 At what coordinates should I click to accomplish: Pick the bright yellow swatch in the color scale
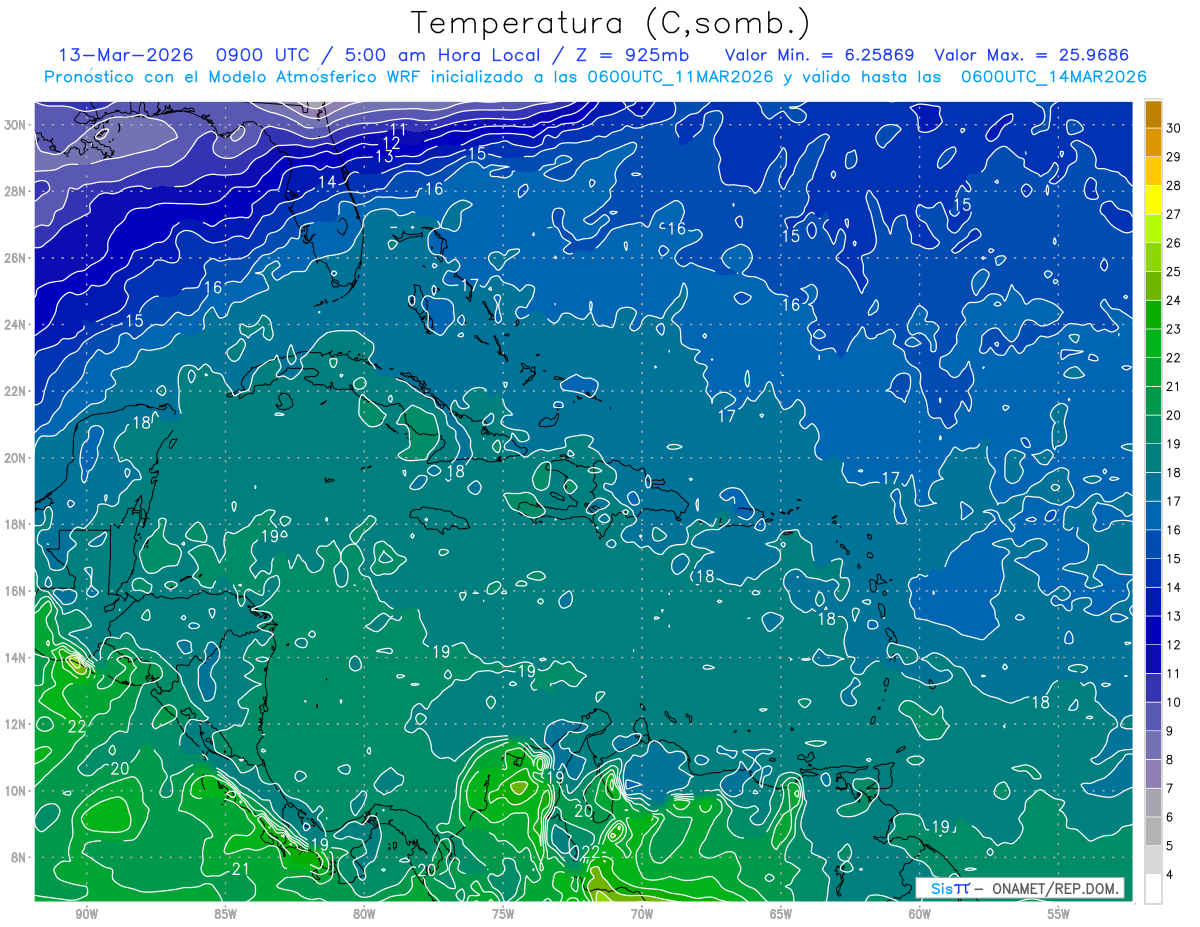click(1153, 200)
